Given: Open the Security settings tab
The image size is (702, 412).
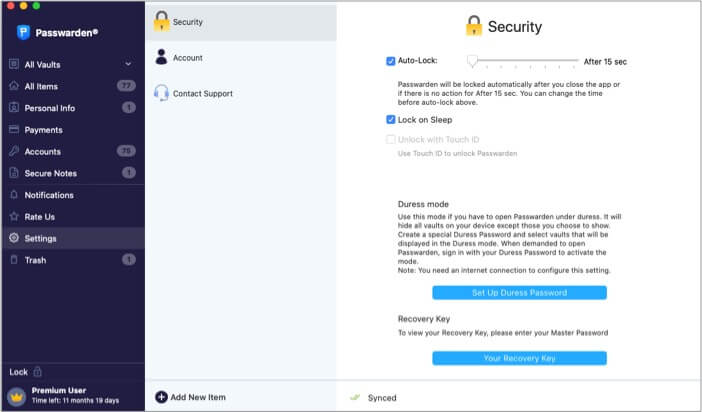Looking at the screenshot, I should click(241, 22).
